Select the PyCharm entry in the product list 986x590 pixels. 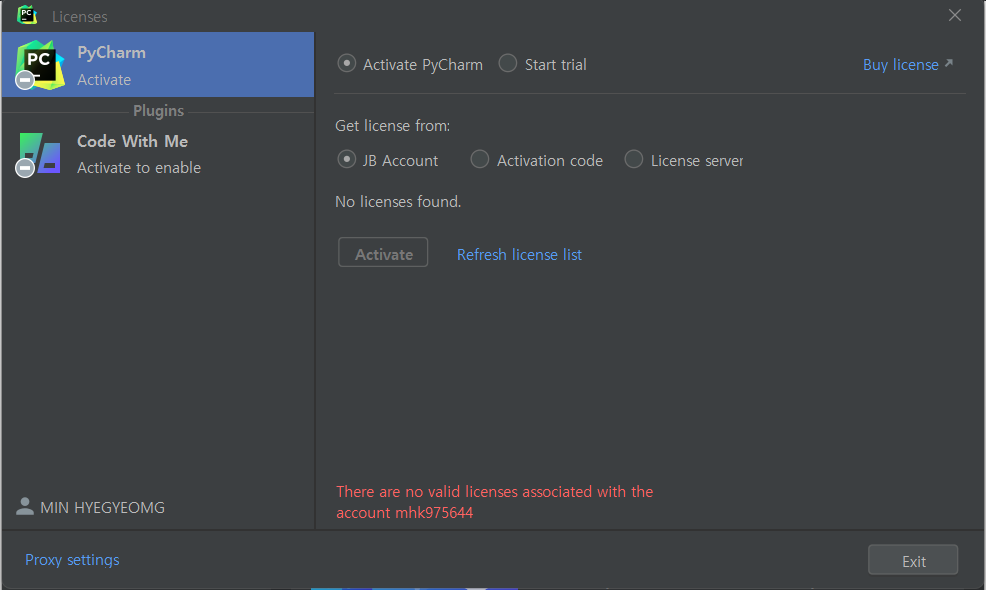click(x=158, y=65)
